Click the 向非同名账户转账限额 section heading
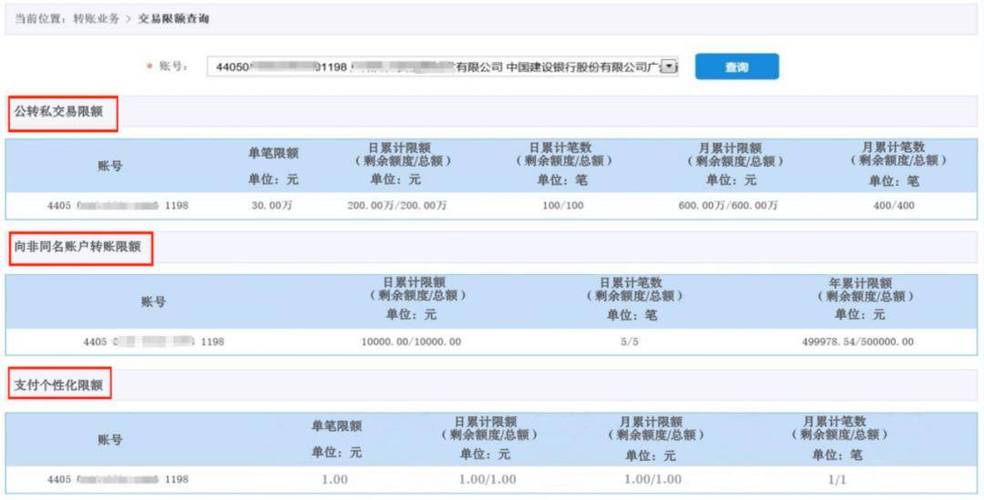Viewport: 984px width, 500px height. [77, 247]
